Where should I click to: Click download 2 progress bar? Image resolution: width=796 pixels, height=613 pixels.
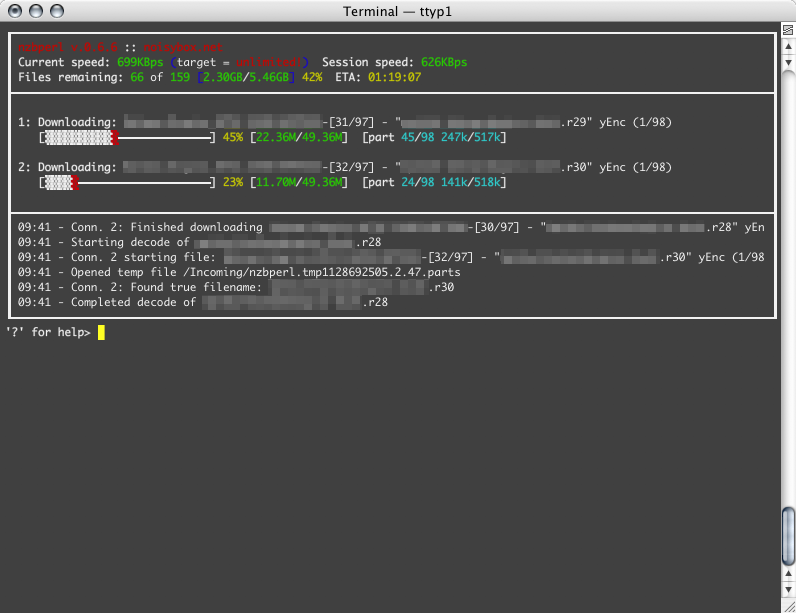127,182
